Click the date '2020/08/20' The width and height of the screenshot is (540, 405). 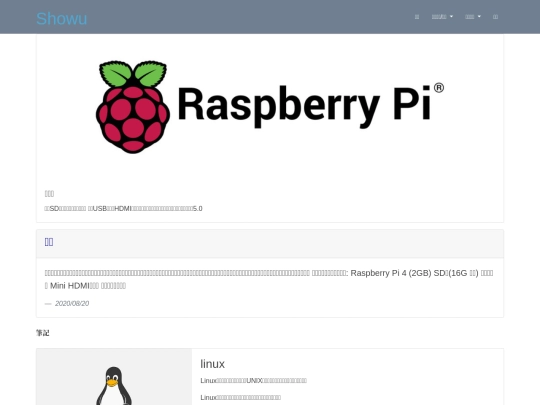pyautogui.click(x=72, y=303)
